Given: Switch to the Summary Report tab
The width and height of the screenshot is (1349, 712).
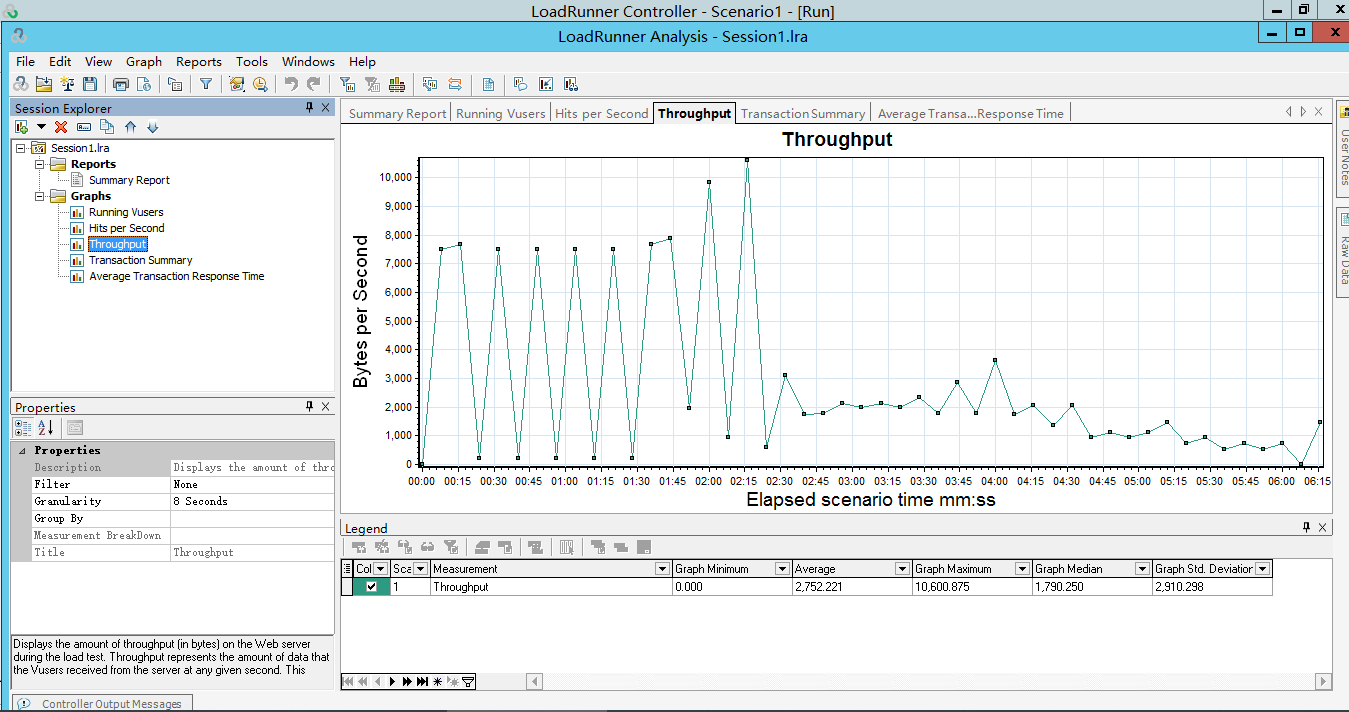Looking at the screenshot, I should click(397, 113).
